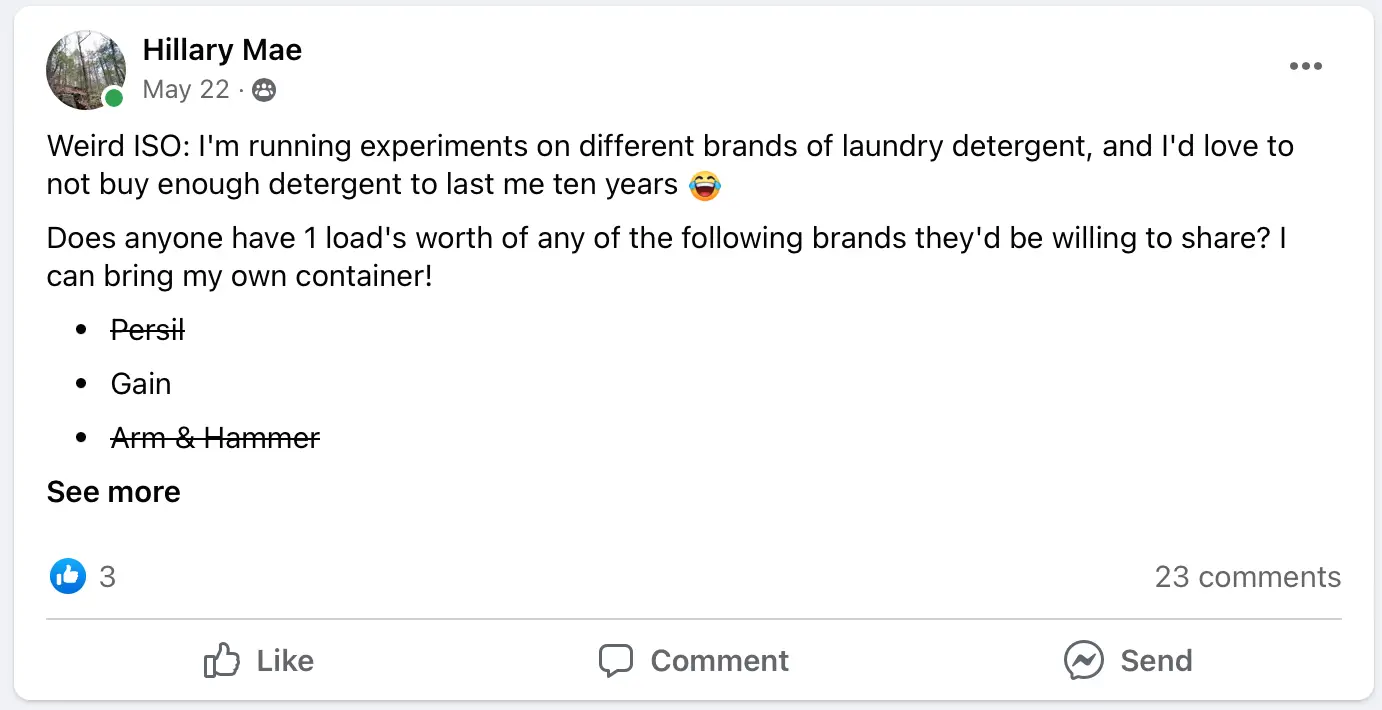Select the Like thumbs-up icon
This screenshot has height=710, width=1382.
[222, 660]
